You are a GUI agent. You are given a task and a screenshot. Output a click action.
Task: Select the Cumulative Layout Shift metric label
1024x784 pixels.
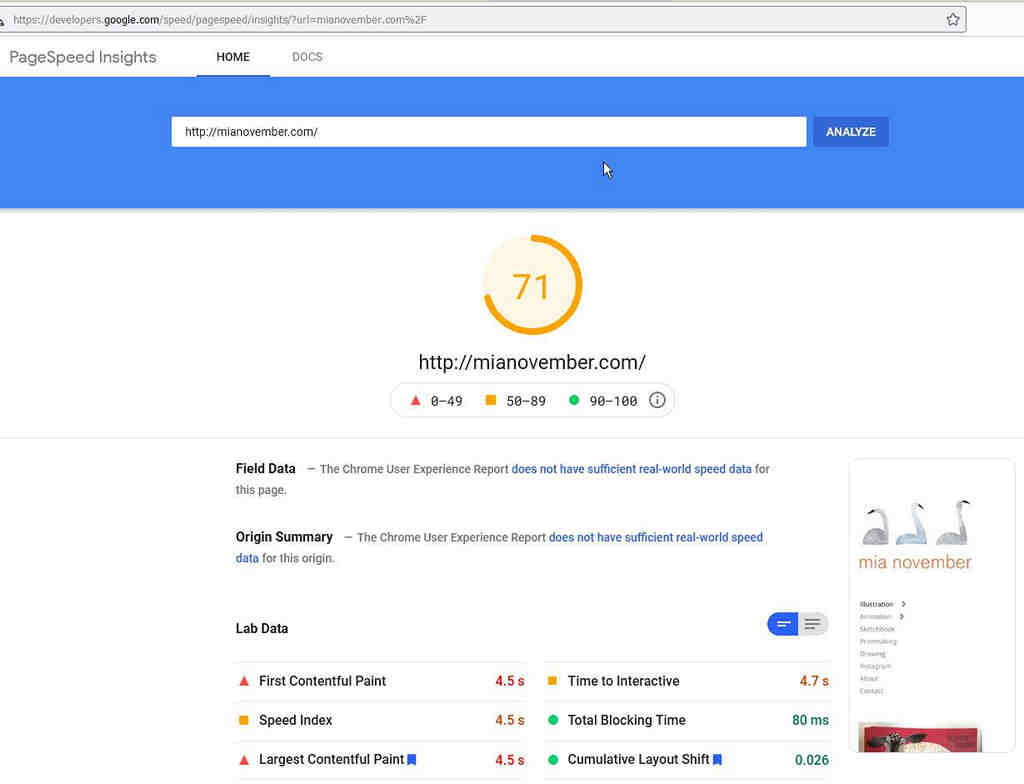[639, 759]
